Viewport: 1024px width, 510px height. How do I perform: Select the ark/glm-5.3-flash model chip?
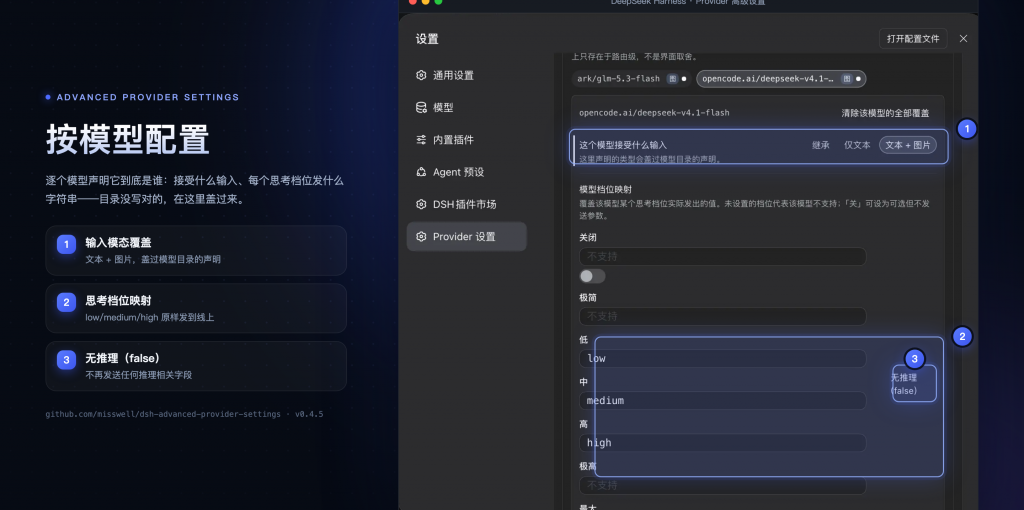pyautogui.click(x=632, y=79)
